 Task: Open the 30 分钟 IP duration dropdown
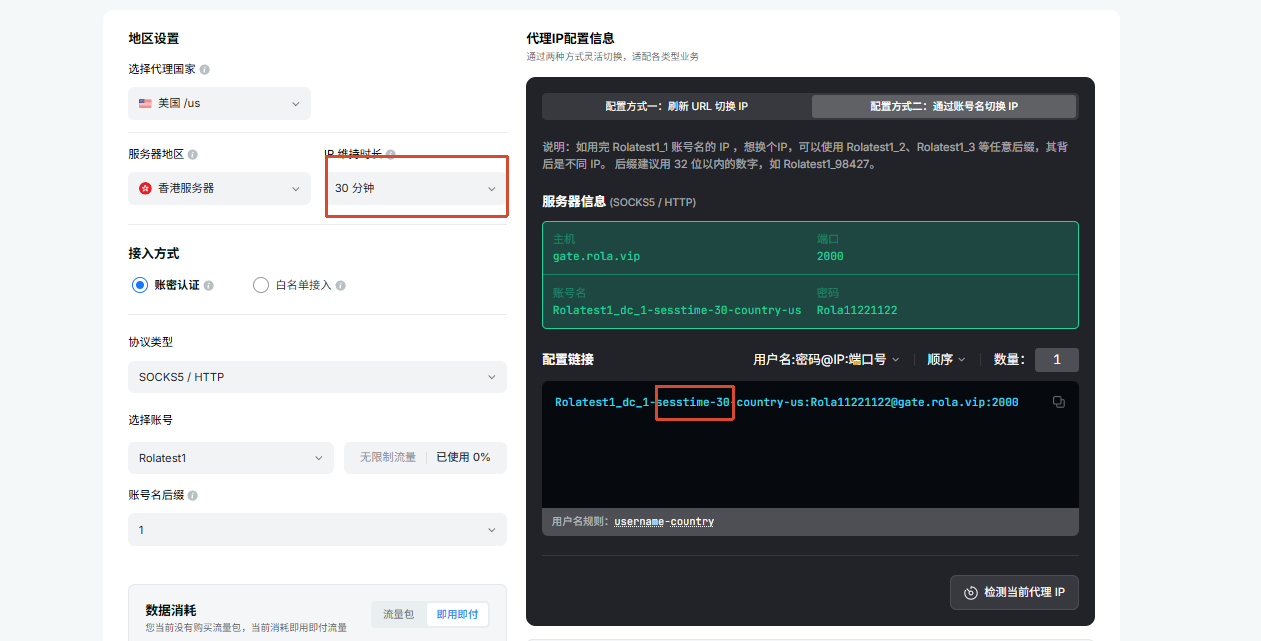416,188
